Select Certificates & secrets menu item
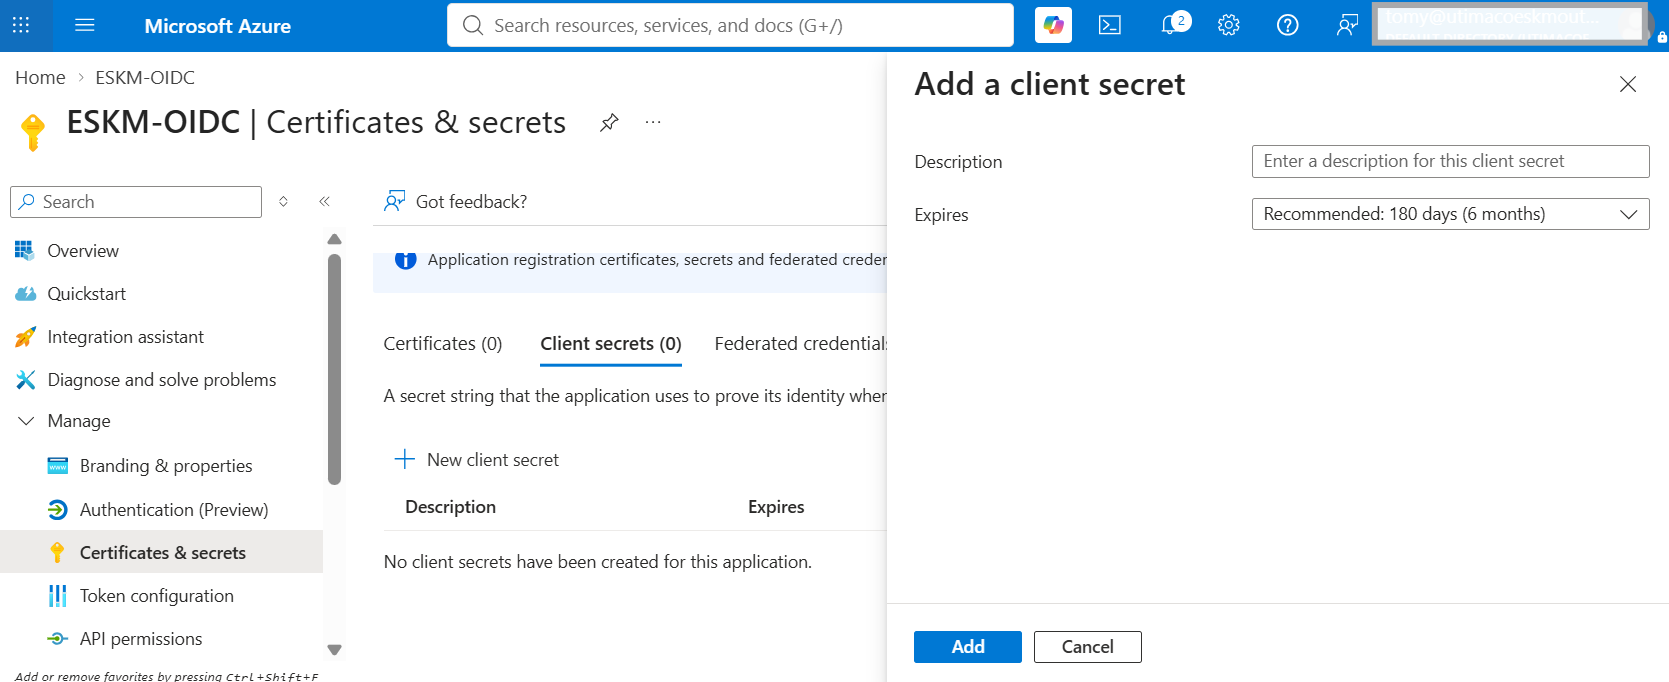1669x682 pixels. click(x=161, y=552)
